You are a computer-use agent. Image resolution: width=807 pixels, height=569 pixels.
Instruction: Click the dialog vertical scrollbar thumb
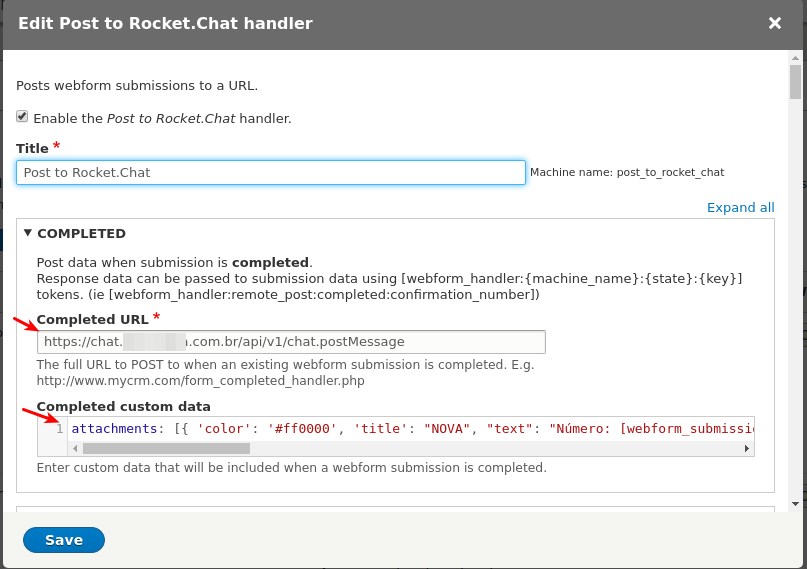(796, 82)
